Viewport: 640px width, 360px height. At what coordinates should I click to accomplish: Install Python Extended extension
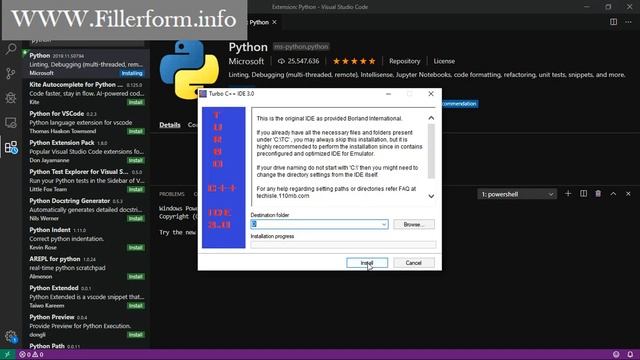click(x=136, y=306)
